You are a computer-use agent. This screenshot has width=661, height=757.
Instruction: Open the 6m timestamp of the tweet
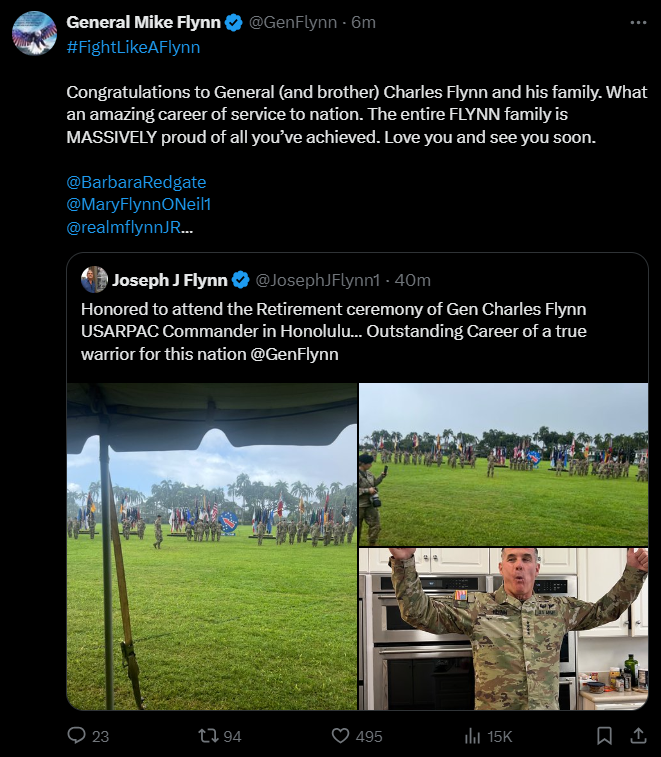tap(363, 23)
